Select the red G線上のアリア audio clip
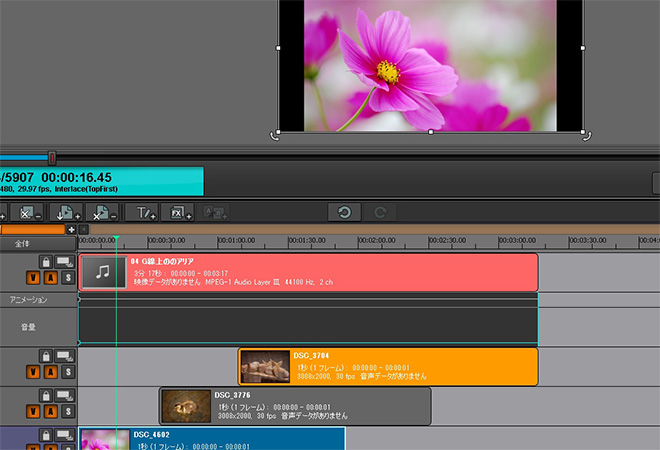Image resolution: width=660 pixels, height=450 pixels. [x=330, y=272]
